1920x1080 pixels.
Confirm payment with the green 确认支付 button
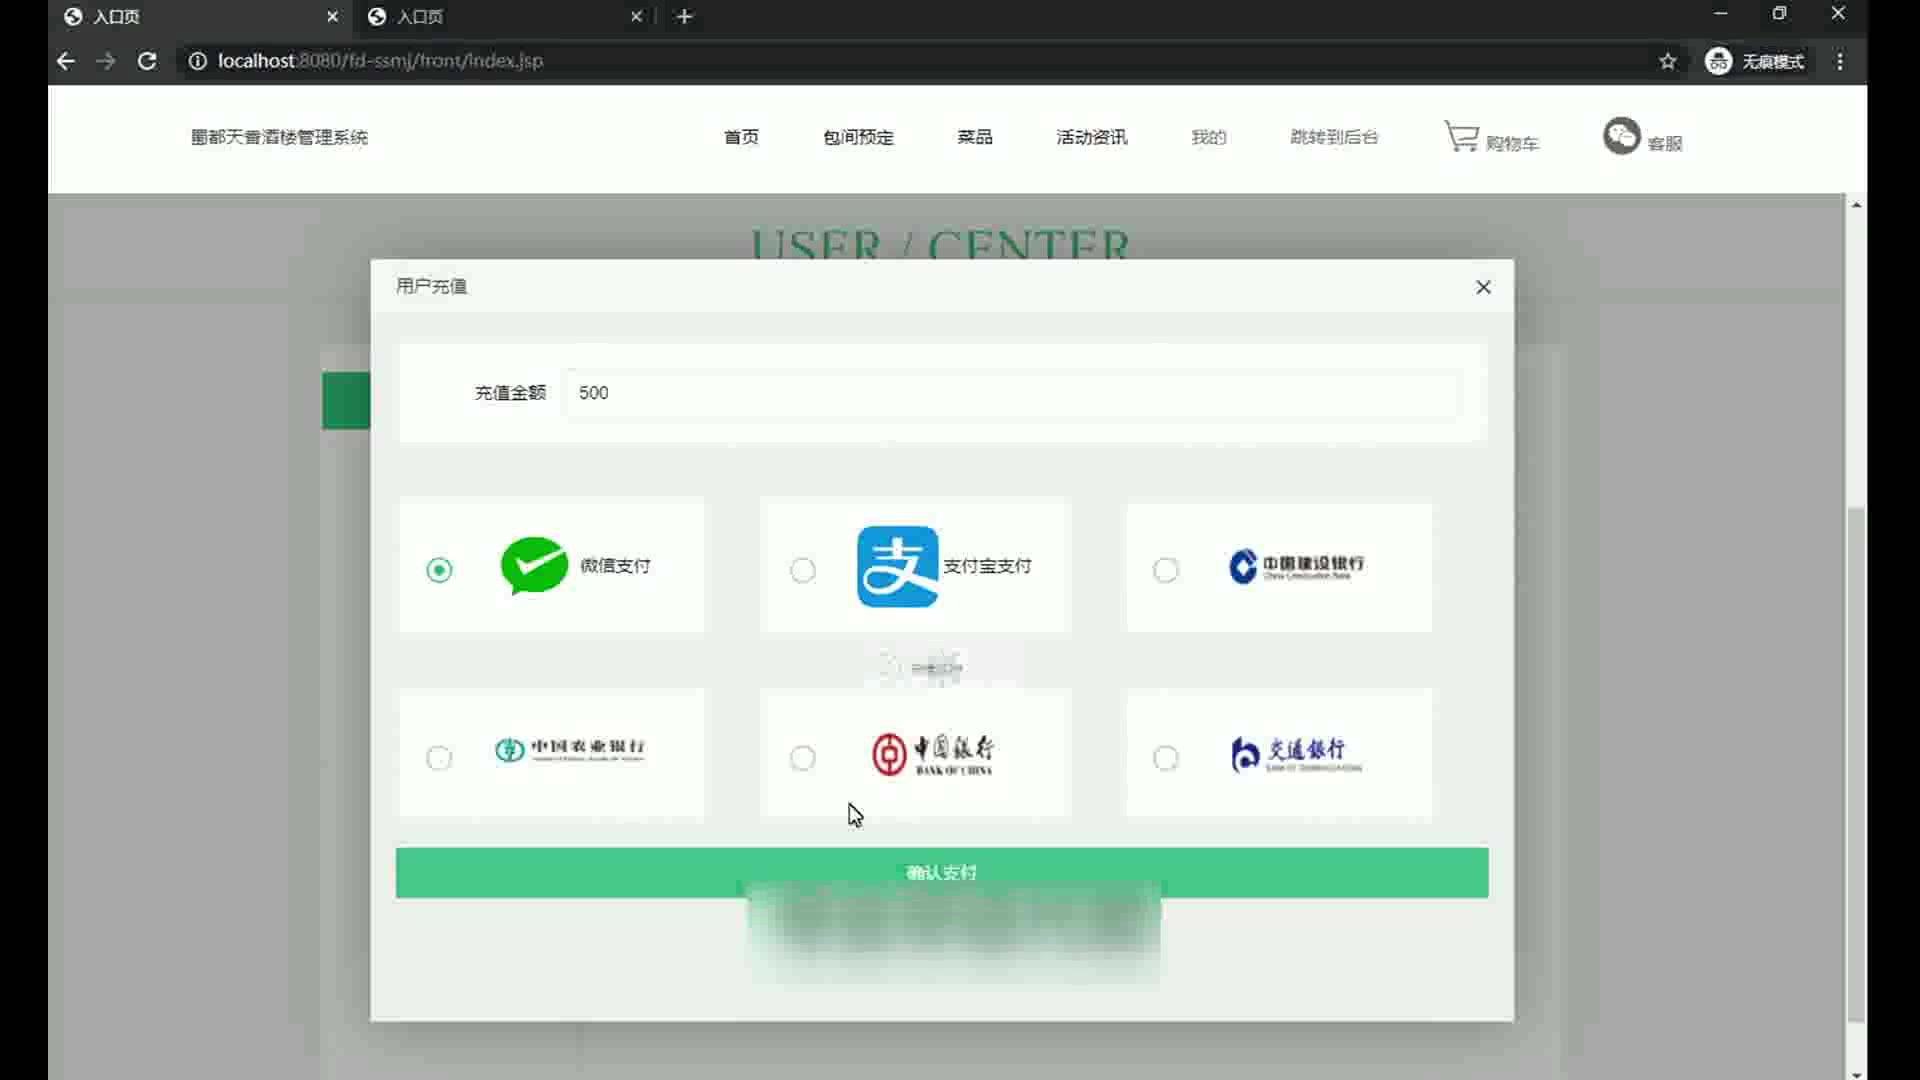point(941,873)
